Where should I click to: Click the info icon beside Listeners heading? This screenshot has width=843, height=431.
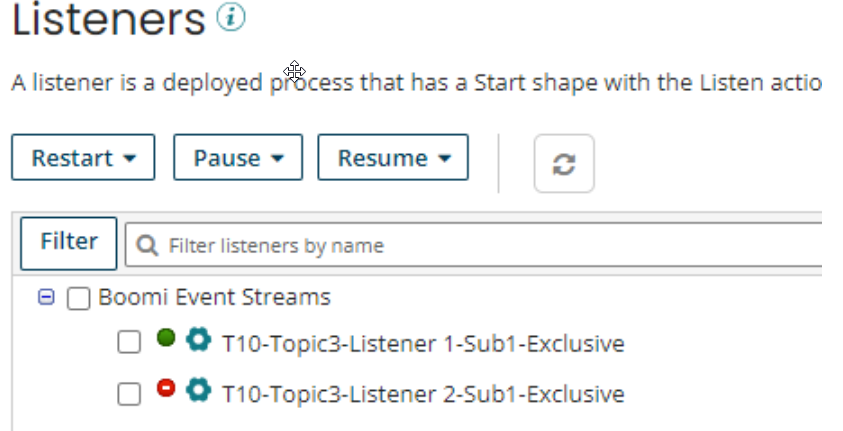click(x=231, y=18)
